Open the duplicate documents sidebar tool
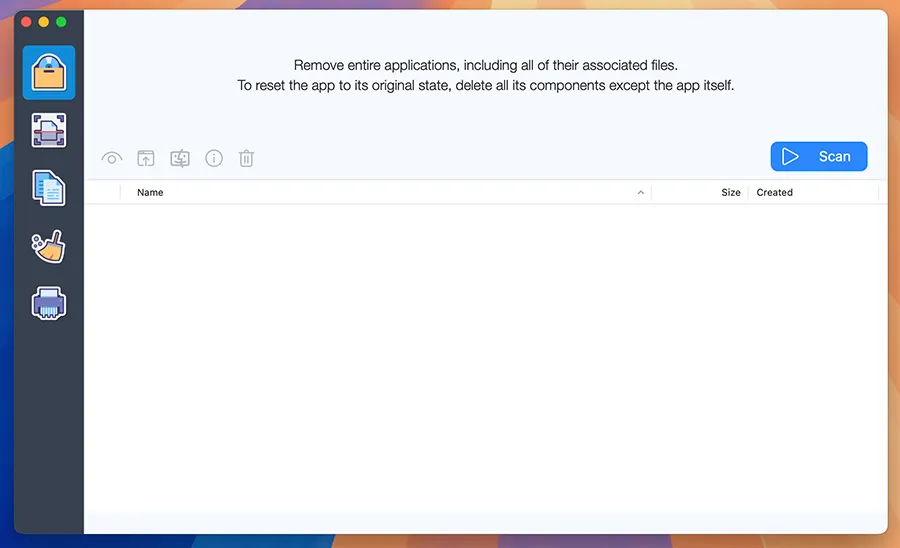The height and width of the screenshot is (548, 900). click(x=48, y=188)
